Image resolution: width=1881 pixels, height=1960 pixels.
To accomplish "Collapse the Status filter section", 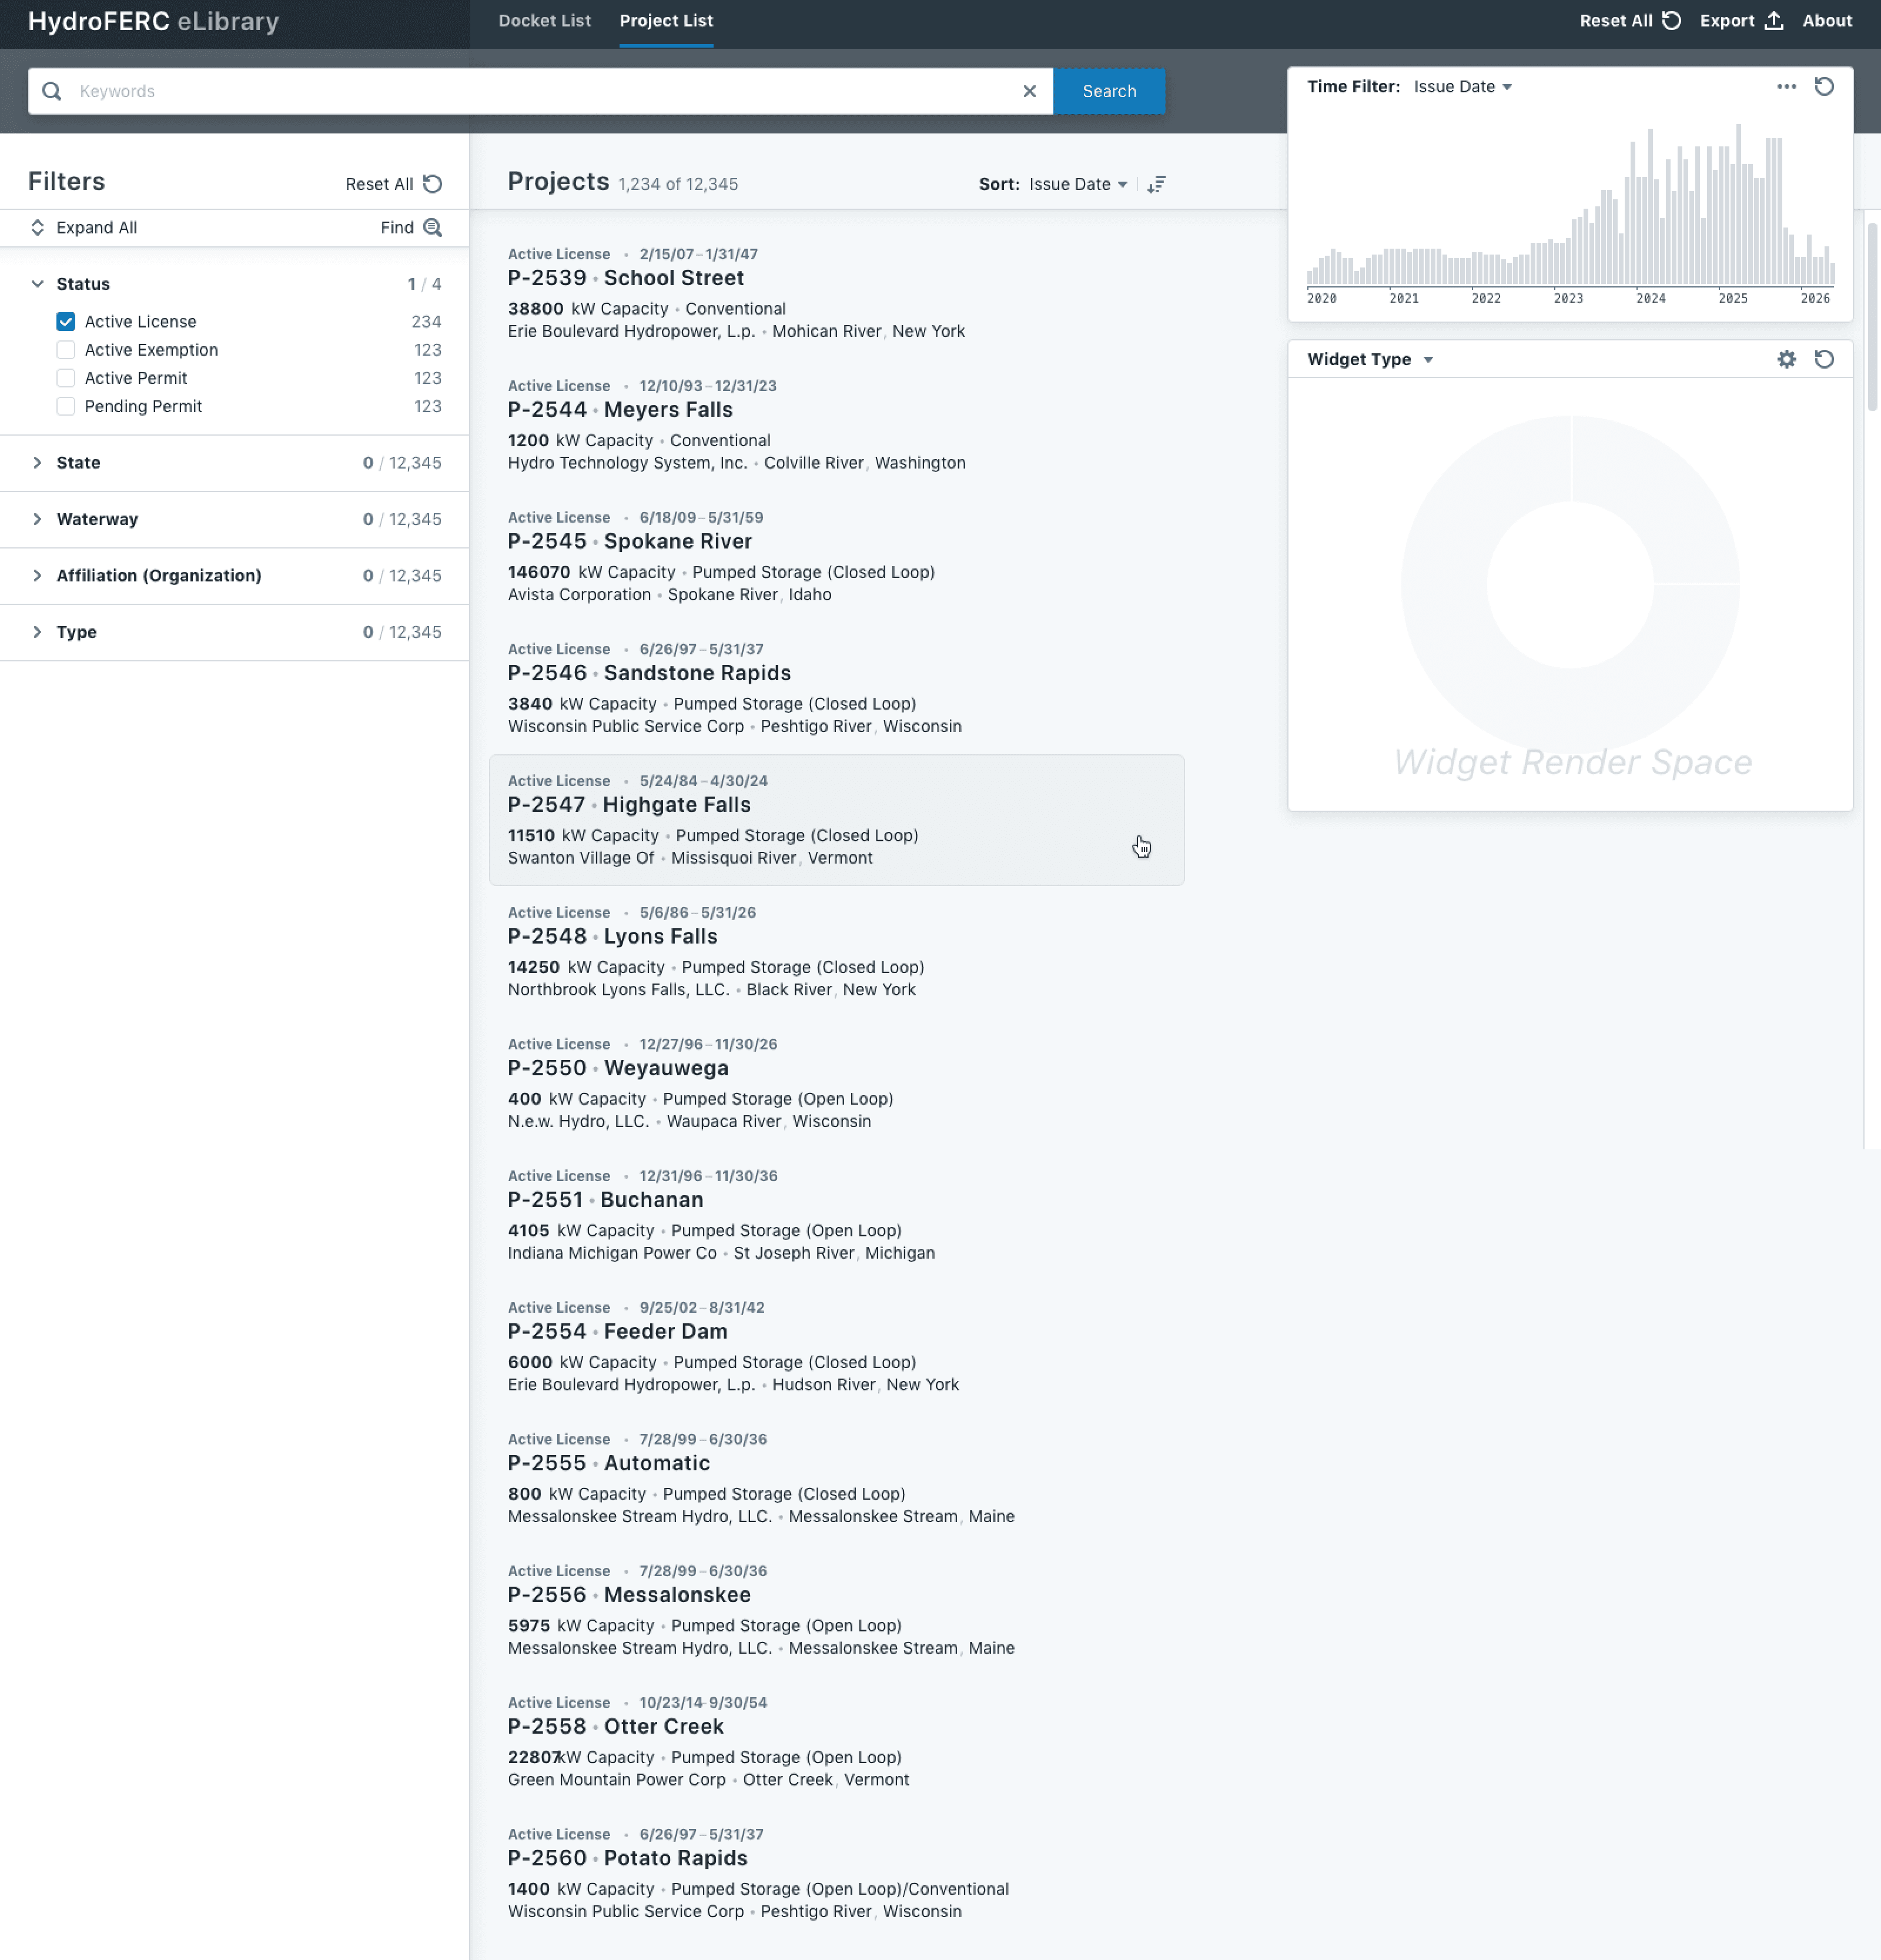I will (37, 284).
